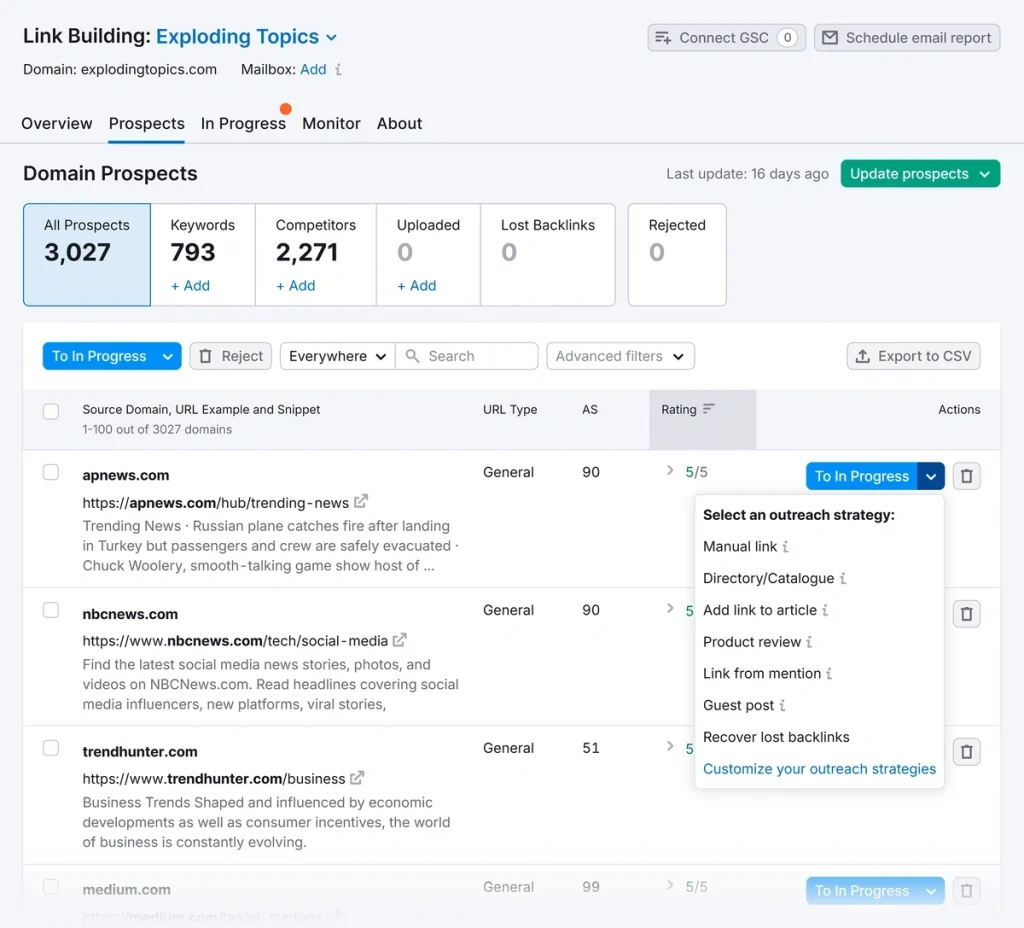1024x928 pixels.
Task: Select the Rejected card
Action: click(x=677, y=255)
